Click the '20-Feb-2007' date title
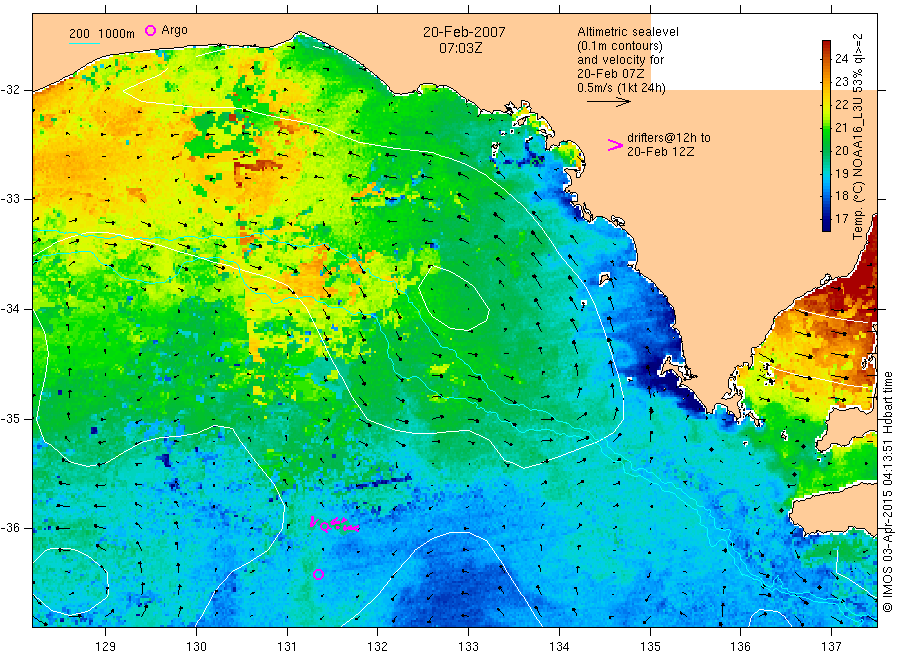This screenshot has height=660, width=900. pyautogui.click(x=464, y=32)
